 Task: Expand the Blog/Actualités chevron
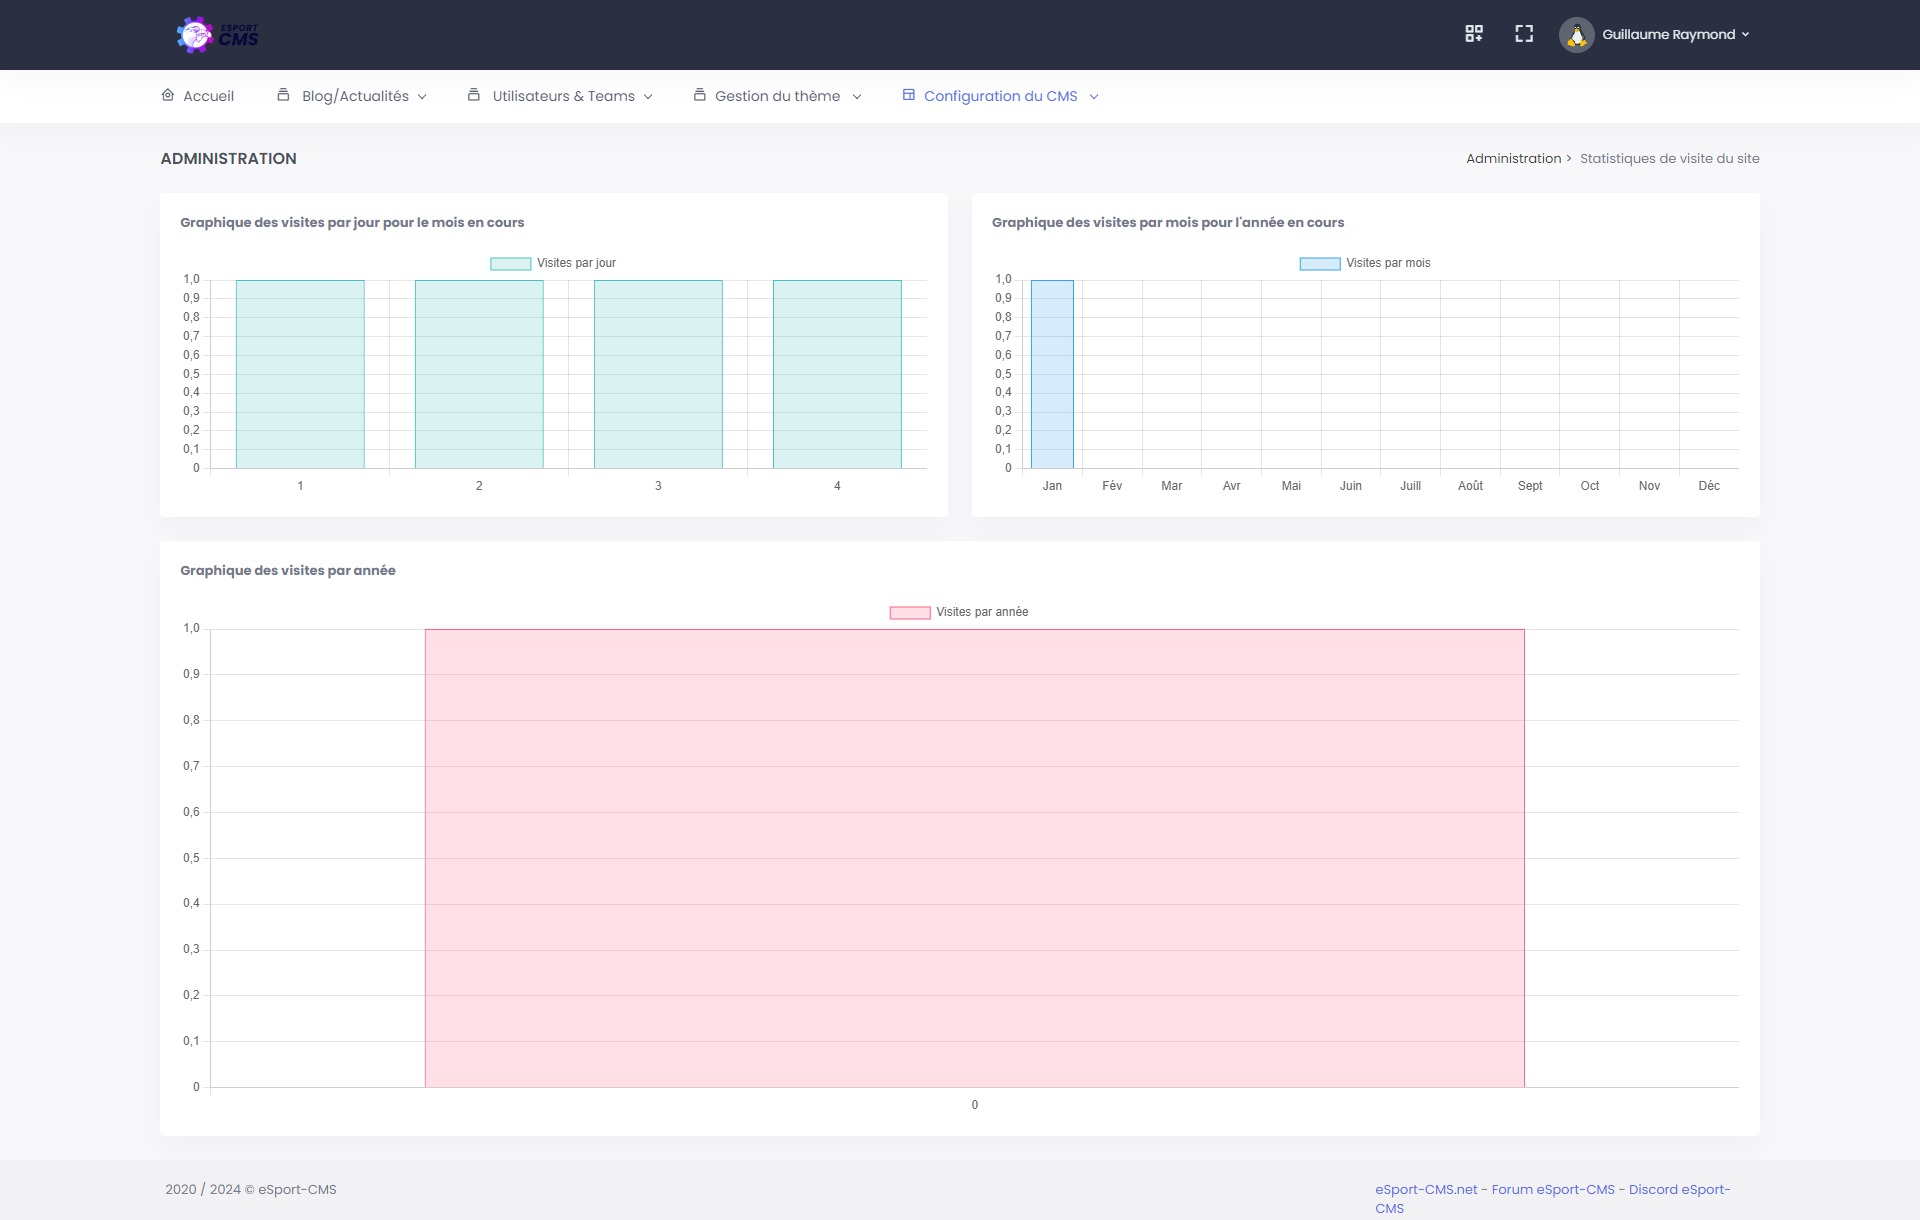tap(422, 97)
